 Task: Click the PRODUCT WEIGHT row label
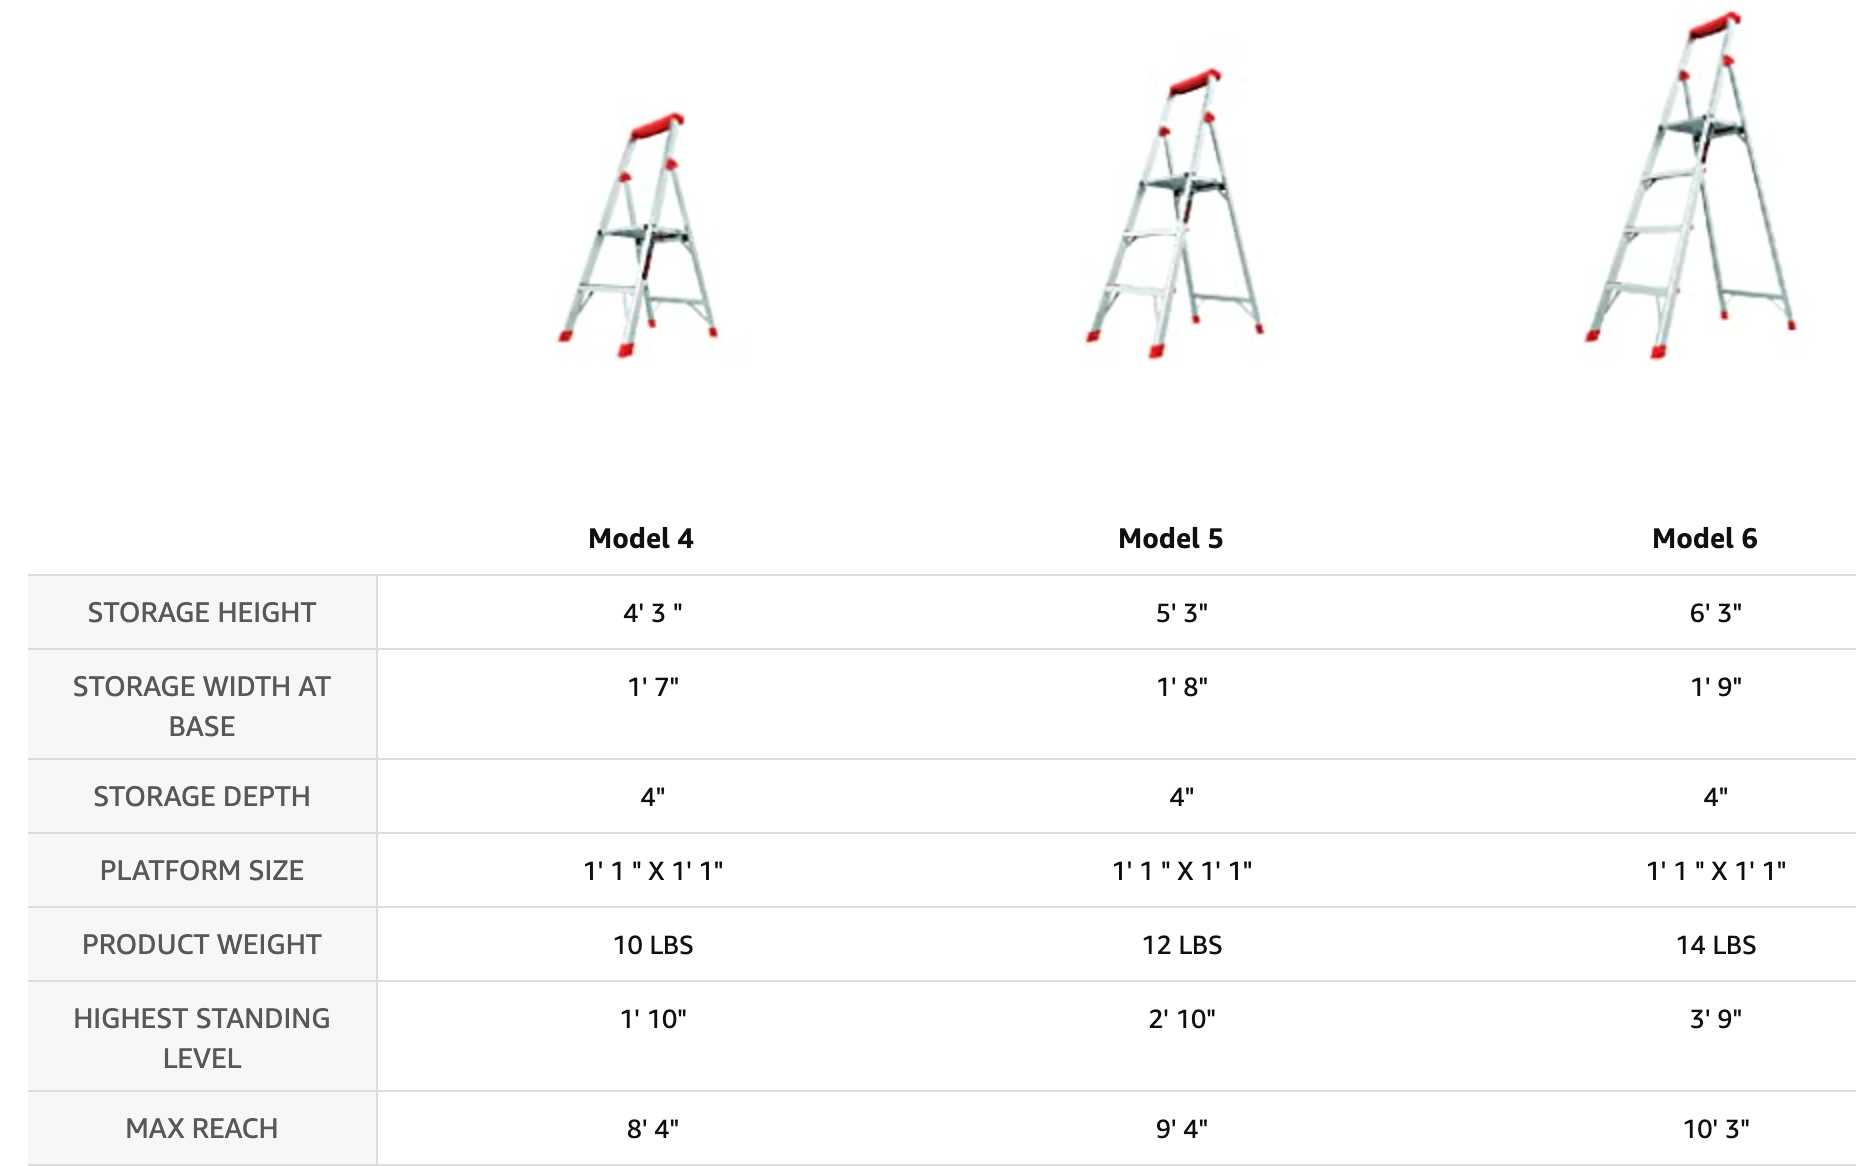202,944
